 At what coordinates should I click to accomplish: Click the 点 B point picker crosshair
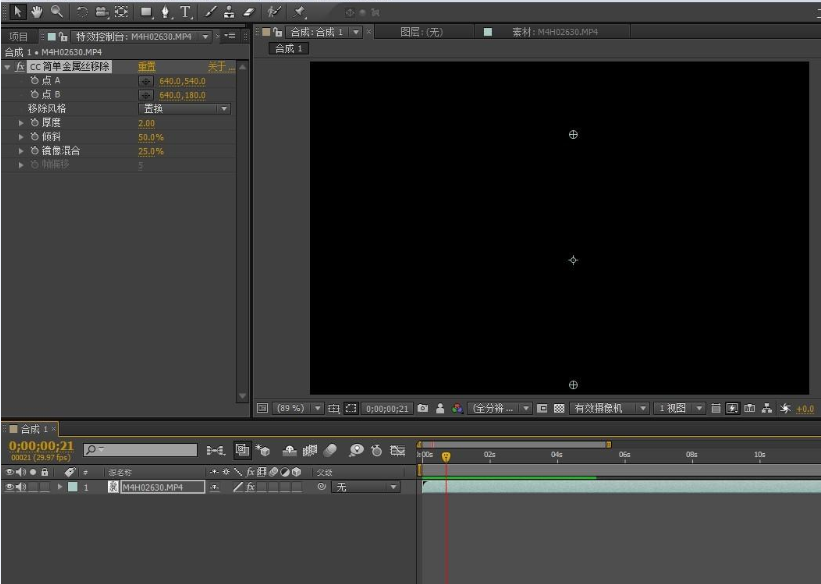[x=146, y=95]
